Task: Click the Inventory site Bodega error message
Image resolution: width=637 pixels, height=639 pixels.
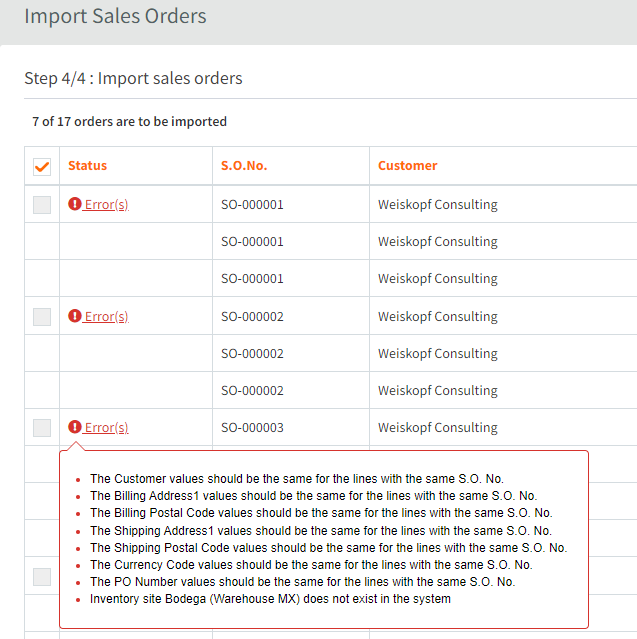Action: [x=270, y=599]
